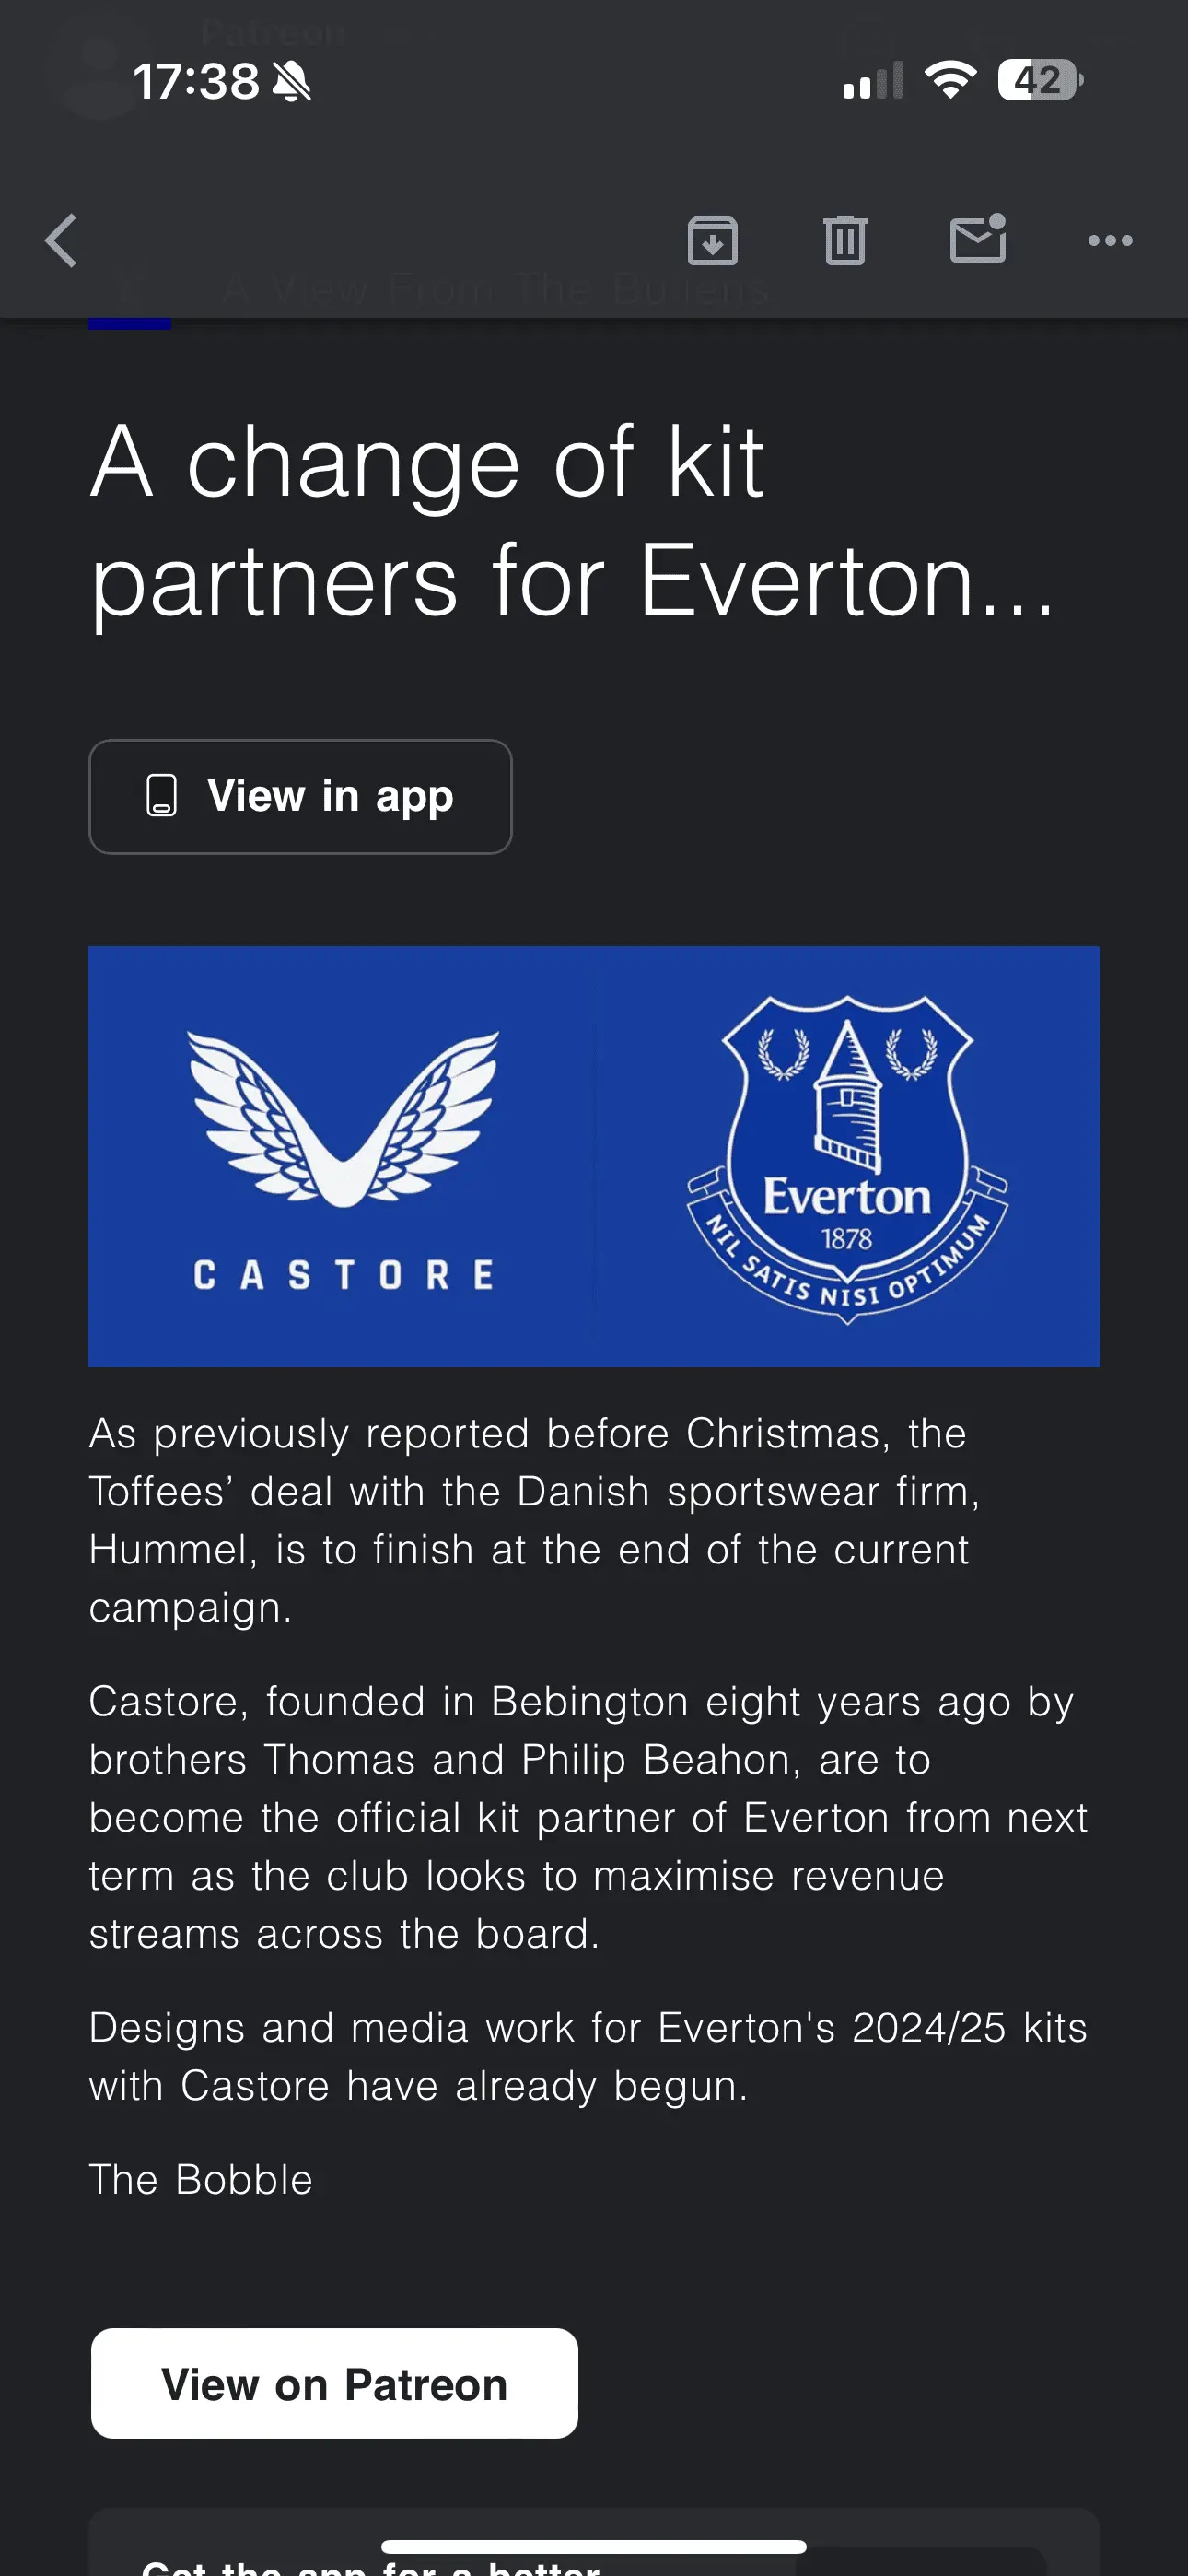The height and width of the screenshot is (2576, 1188).
Task: Tap the home indicator bar
Action: pyautogui.click(x=594, y=2546)
